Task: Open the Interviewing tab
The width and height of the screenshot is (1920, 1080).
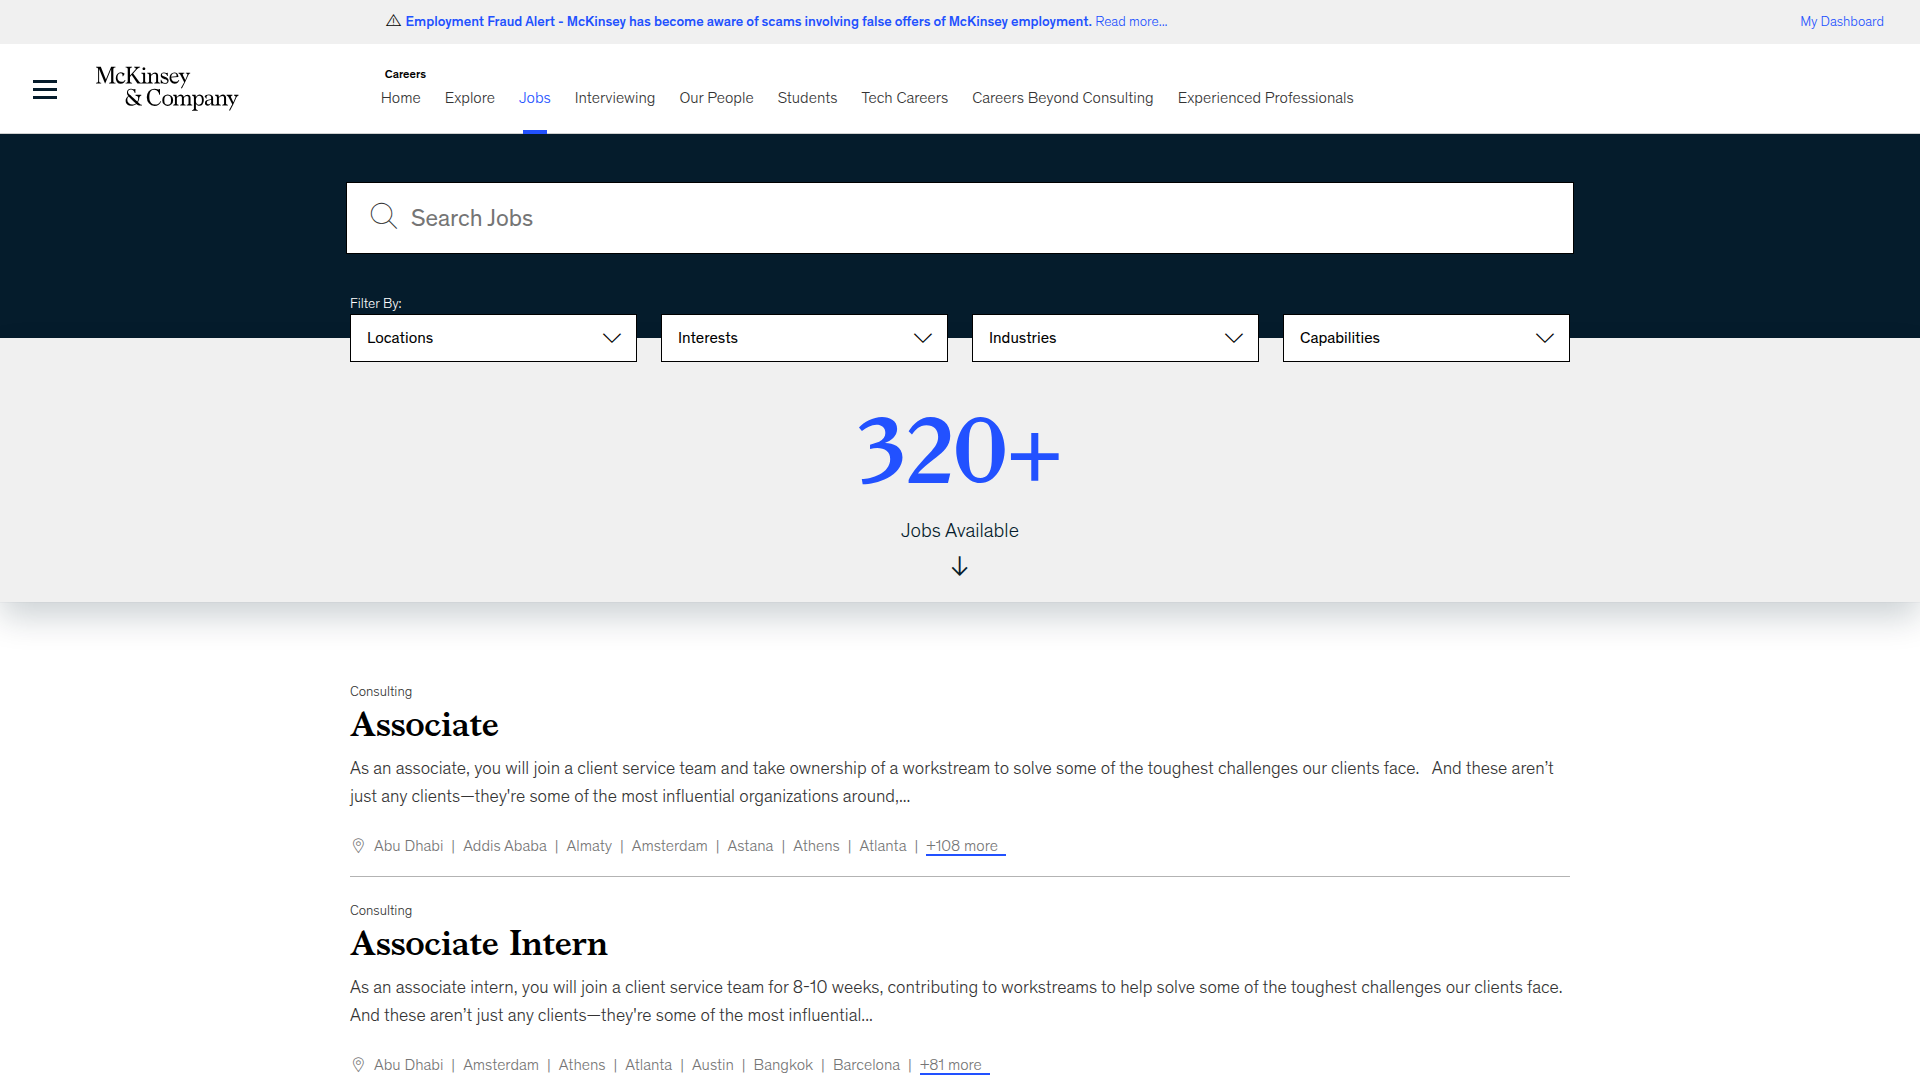Action: point(615,98)
